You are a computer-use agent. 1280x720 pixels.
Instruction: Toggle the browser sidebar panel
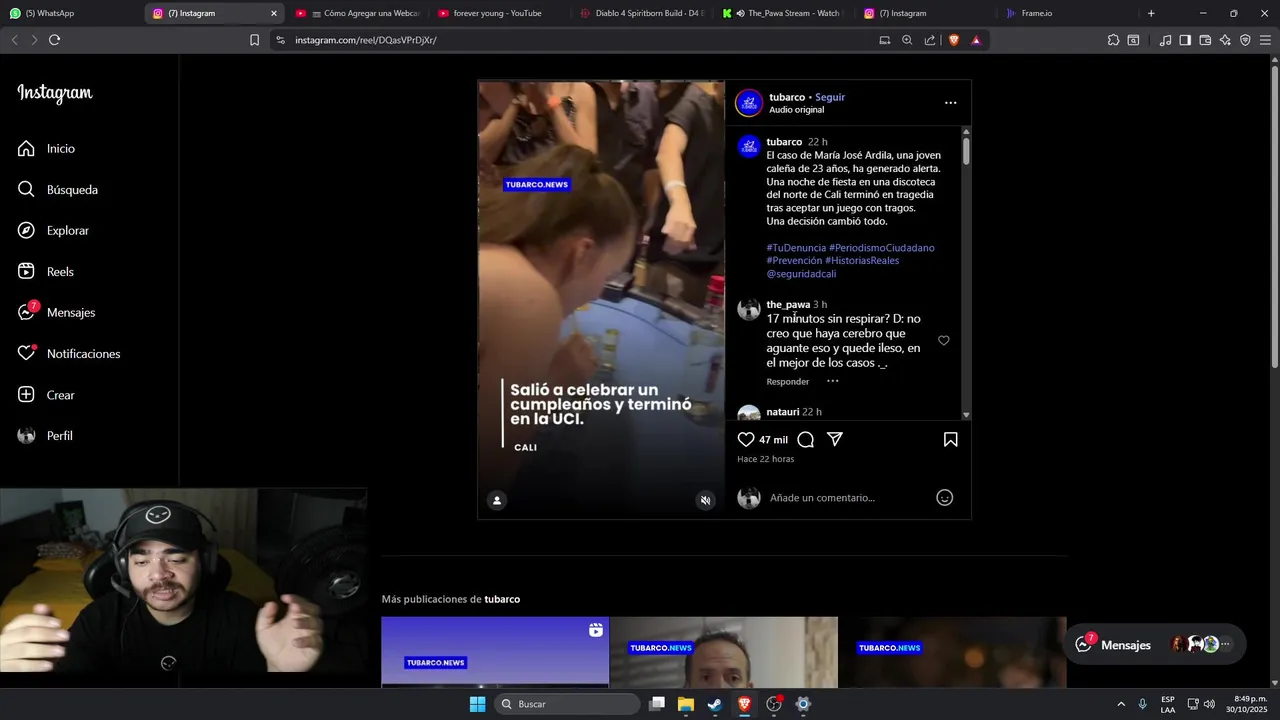click(1185, 40)
